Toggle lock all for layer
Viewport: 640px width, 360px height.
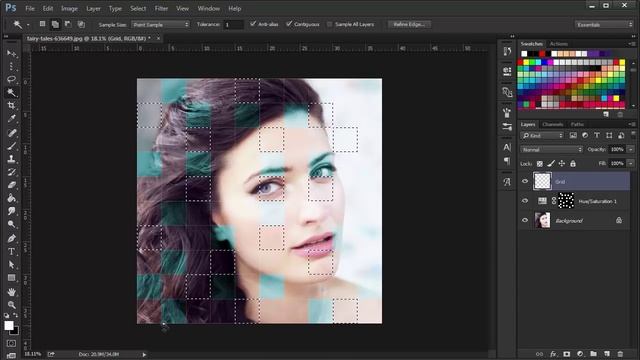[573, 164]
